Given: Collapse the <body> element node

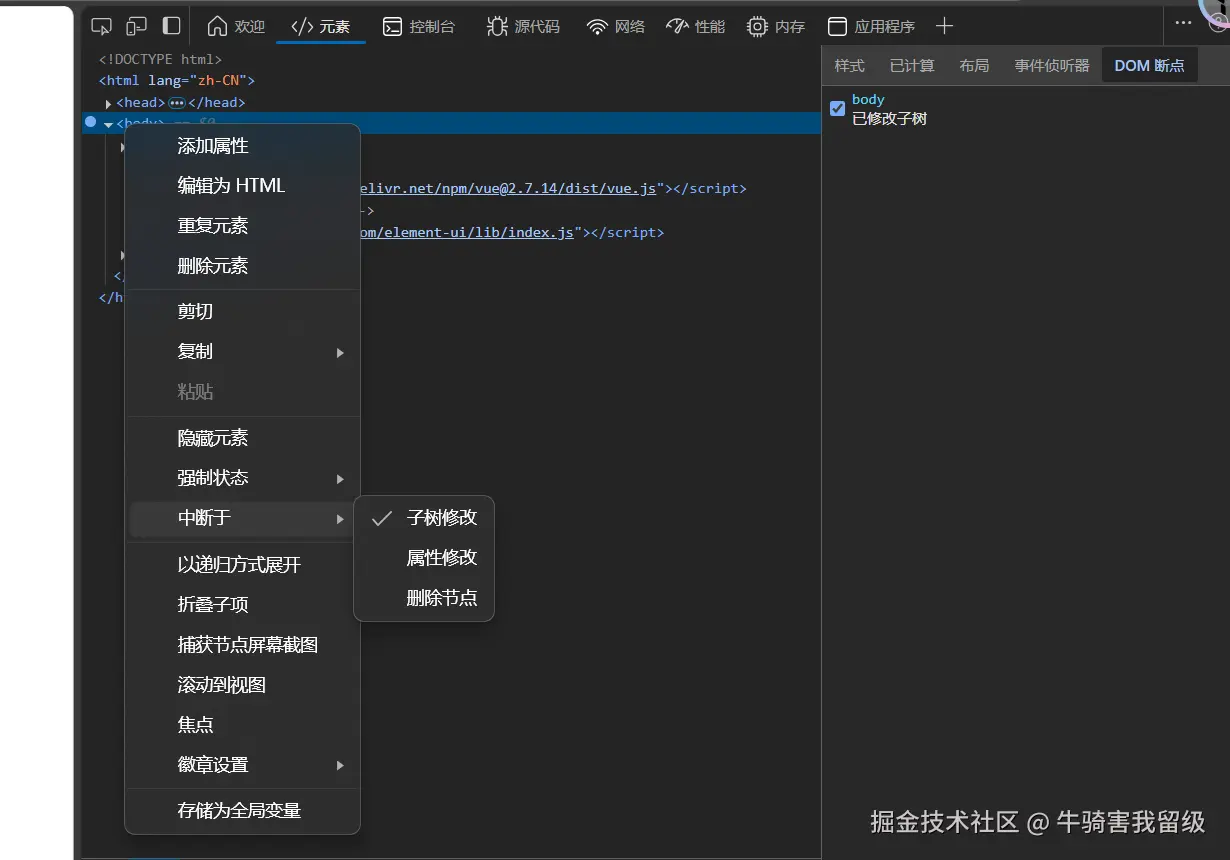Looking at the screenshot, I should 109,123.
